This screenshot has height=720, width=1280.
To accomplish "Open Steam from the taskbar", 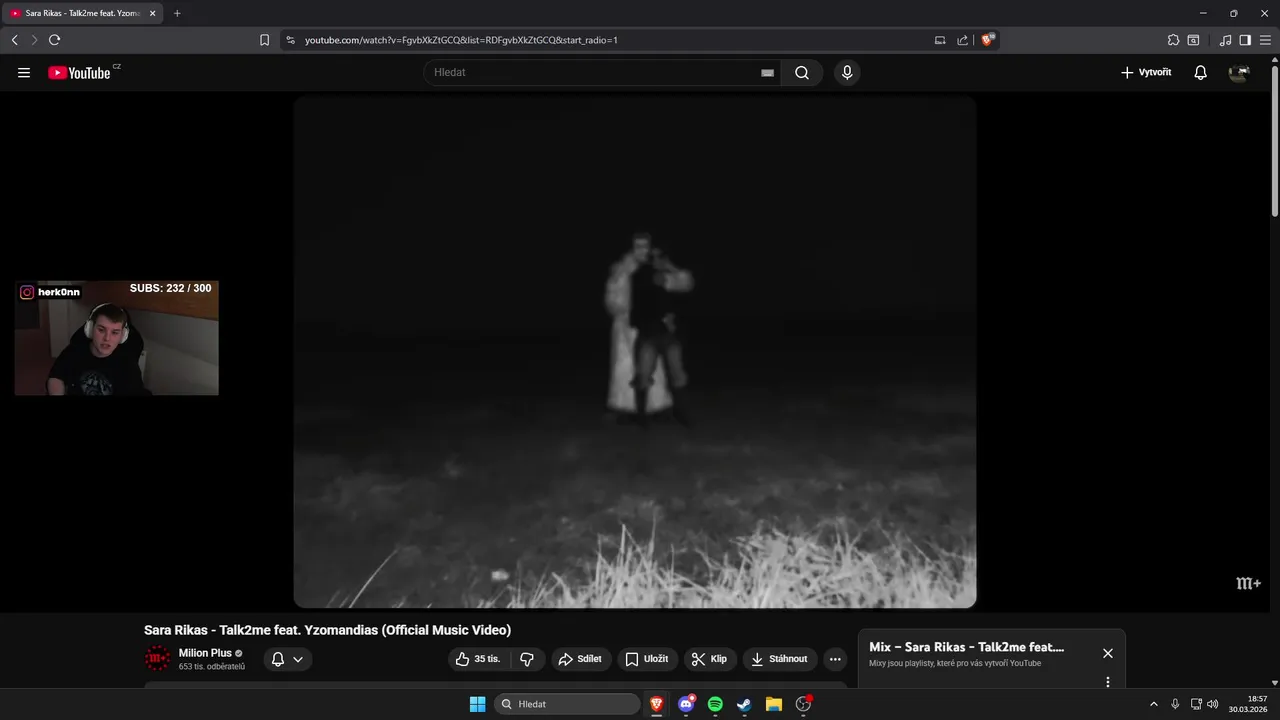I will pyautogui.click(x=744, y=704).
